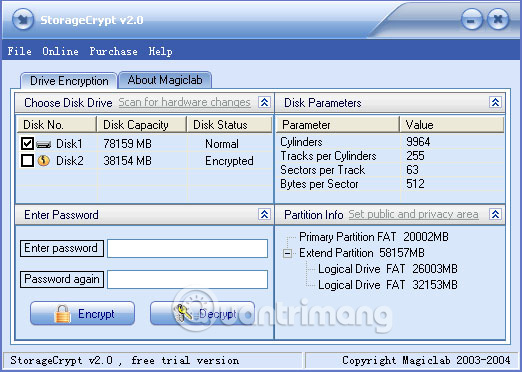Click the Normal status cell

(222, 144)
